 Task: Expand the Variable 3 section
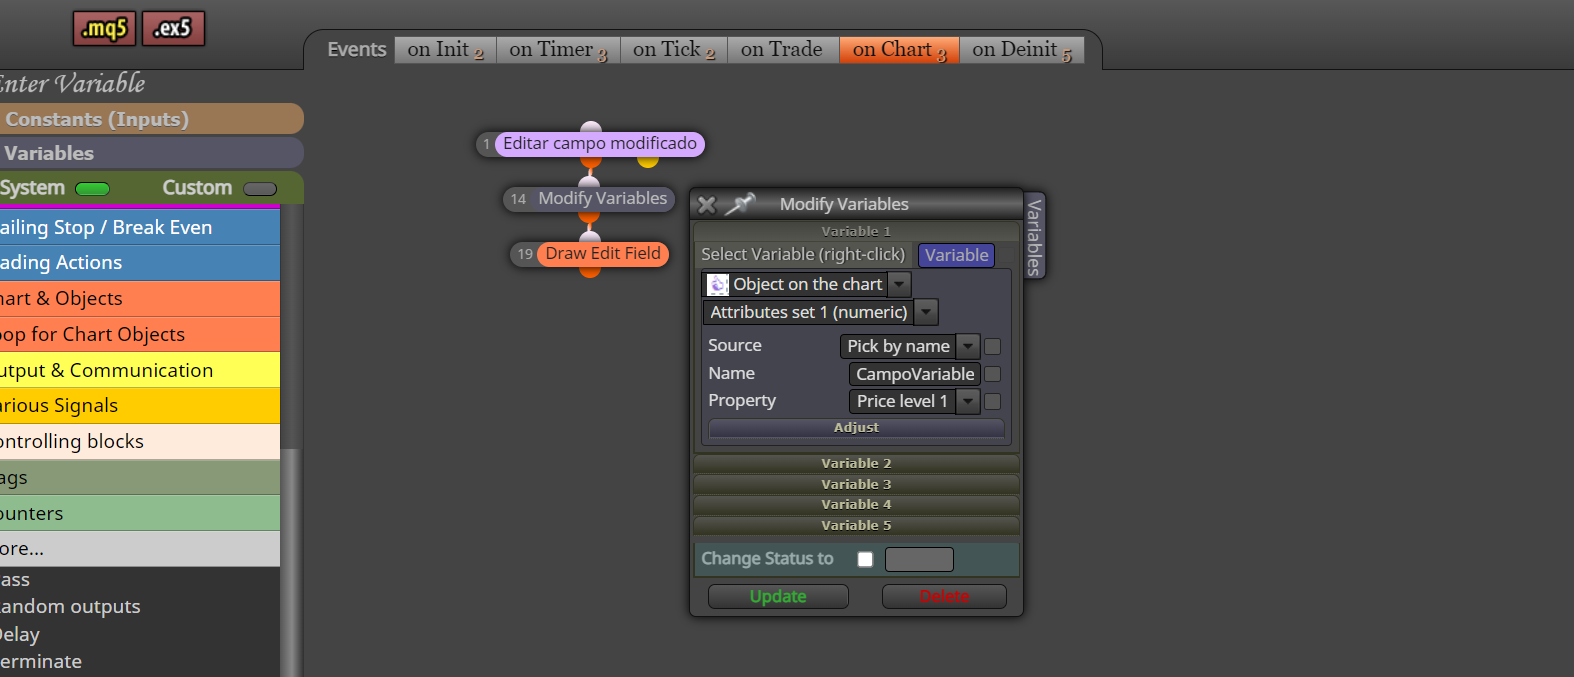[856, 484]
